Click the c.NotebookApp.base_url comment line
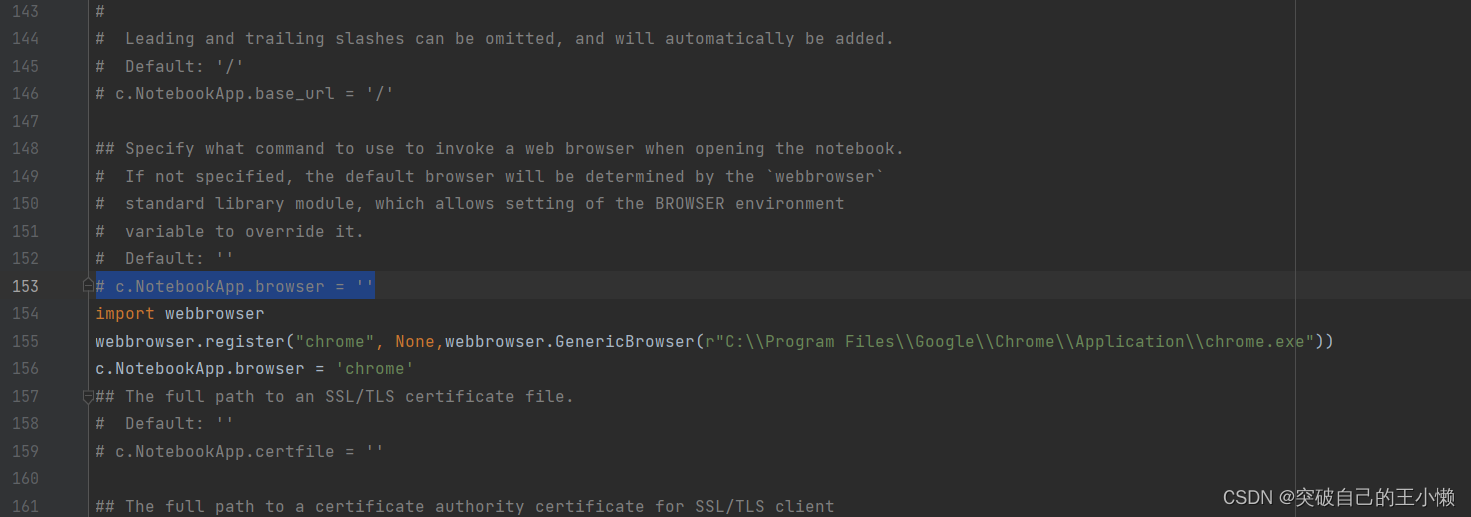This screenshot has height=517, width=1471. coord(245,94)
